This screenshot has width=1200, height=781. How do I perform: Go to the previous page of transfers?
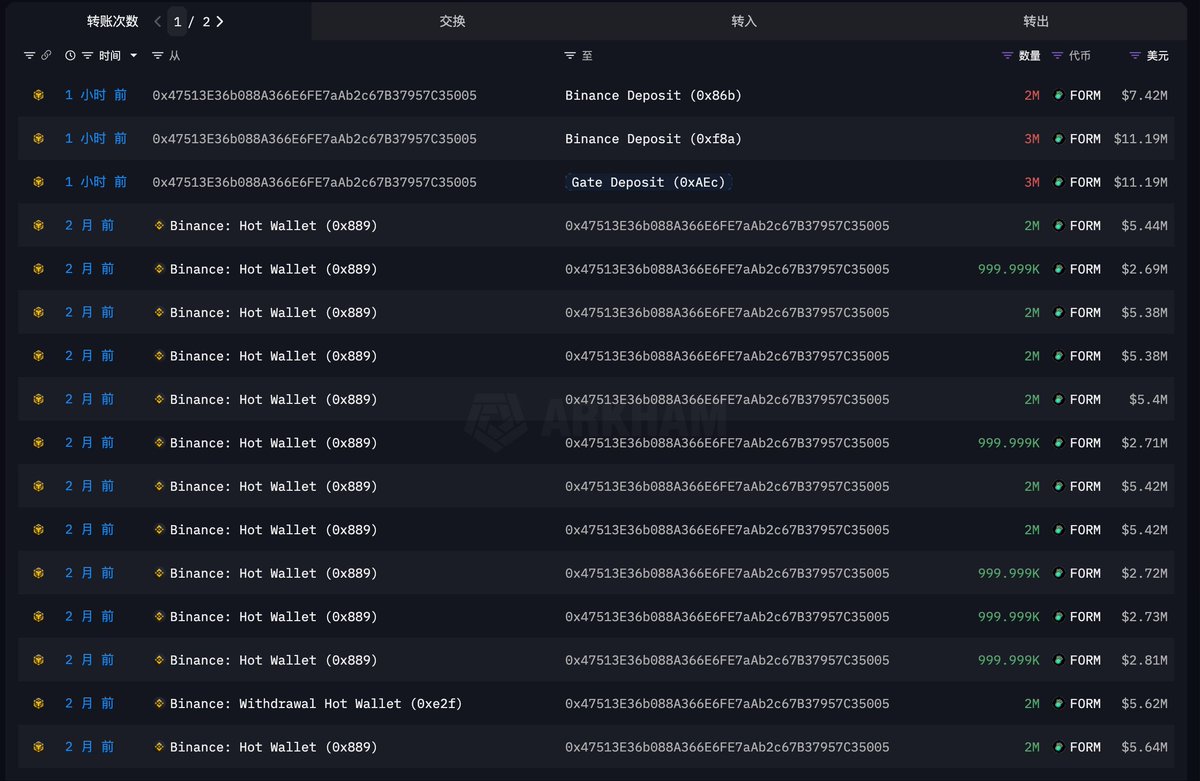click(x=158, y=21)
